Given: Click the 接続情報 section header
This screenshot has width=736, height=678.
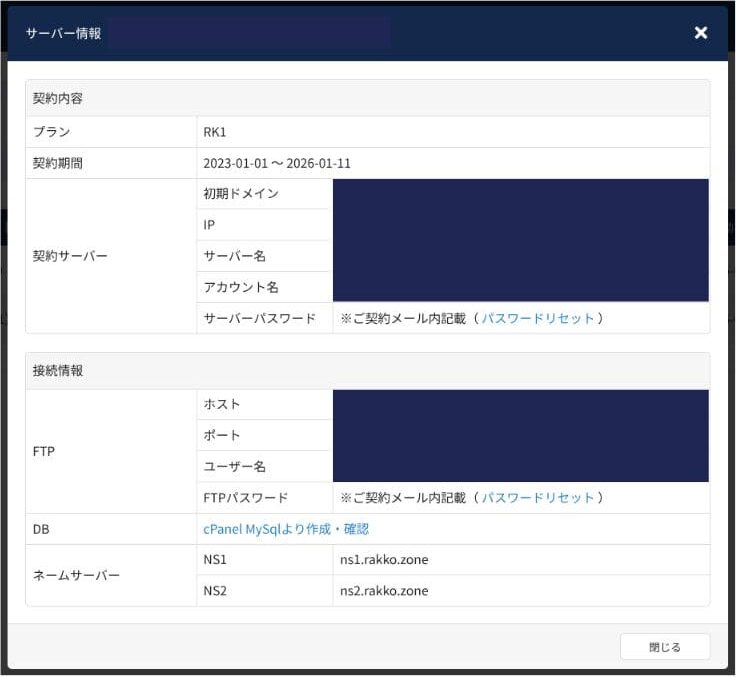Looking at the screenshot, I should [x=58, y=370].
